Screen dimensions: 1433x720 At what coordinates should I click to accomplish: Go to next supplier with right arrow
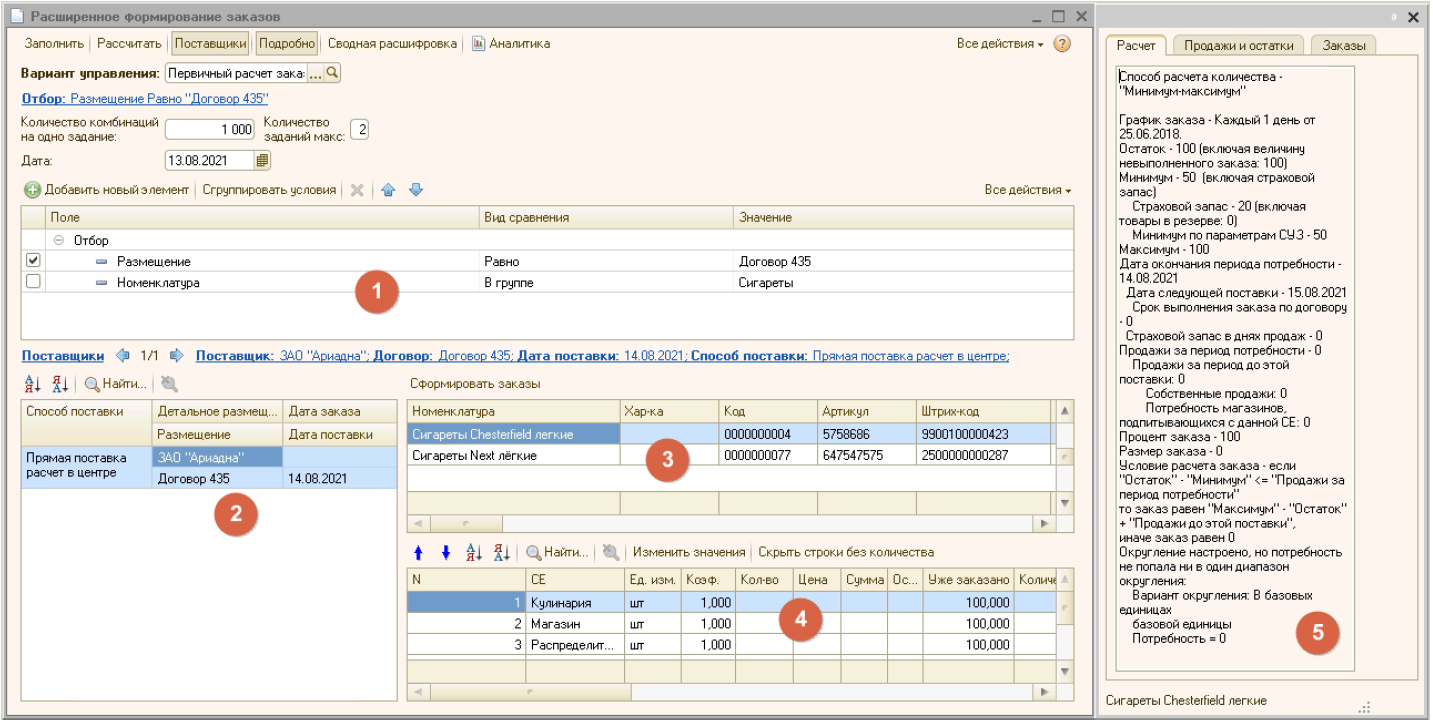click(176, 355)
